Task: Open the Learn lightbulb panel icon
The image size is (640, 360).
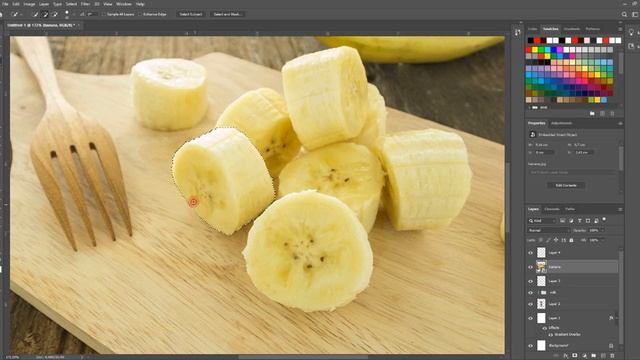Action: (x=631, y=32)
